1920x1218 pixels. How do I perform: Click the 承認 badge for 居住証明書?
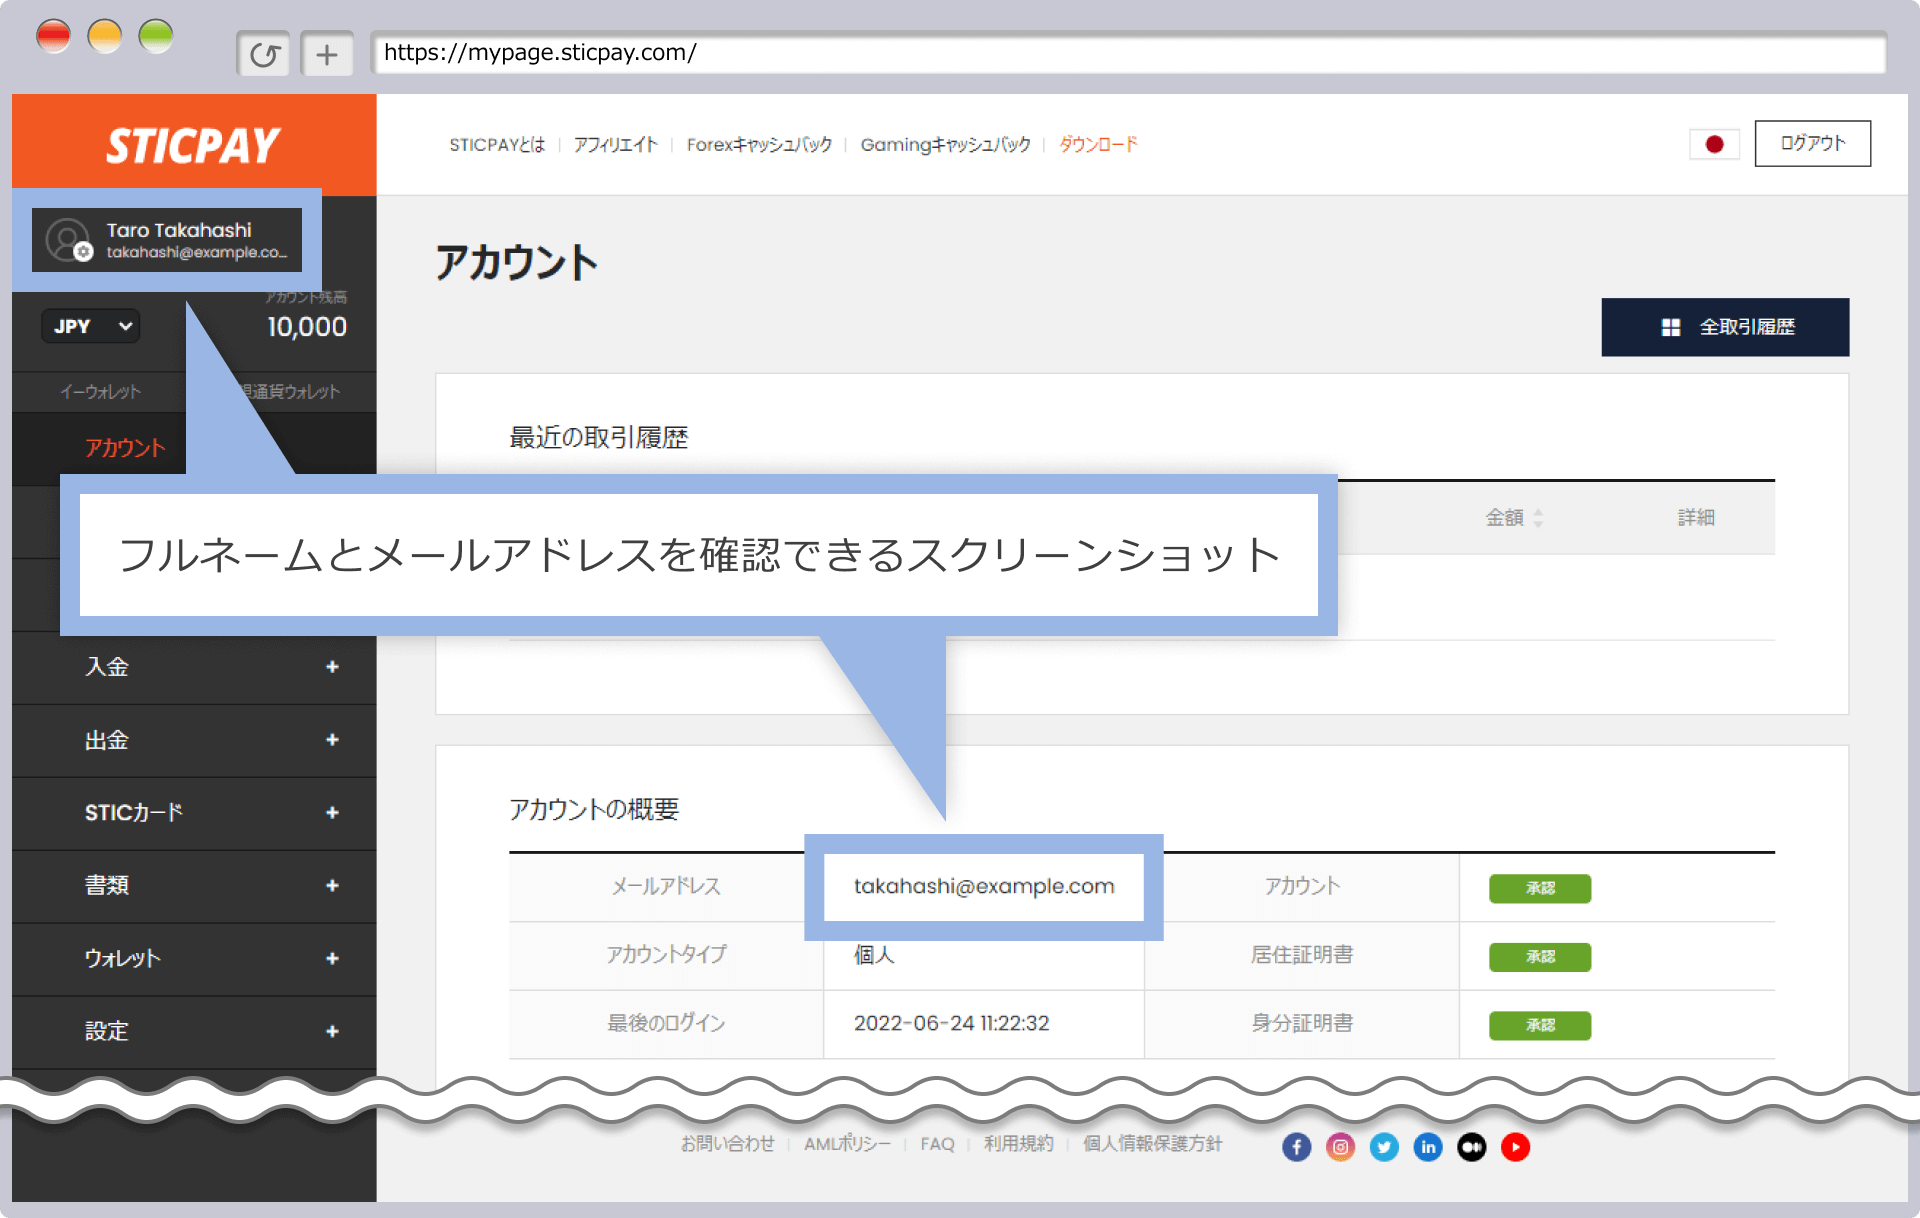(1540, 957)
